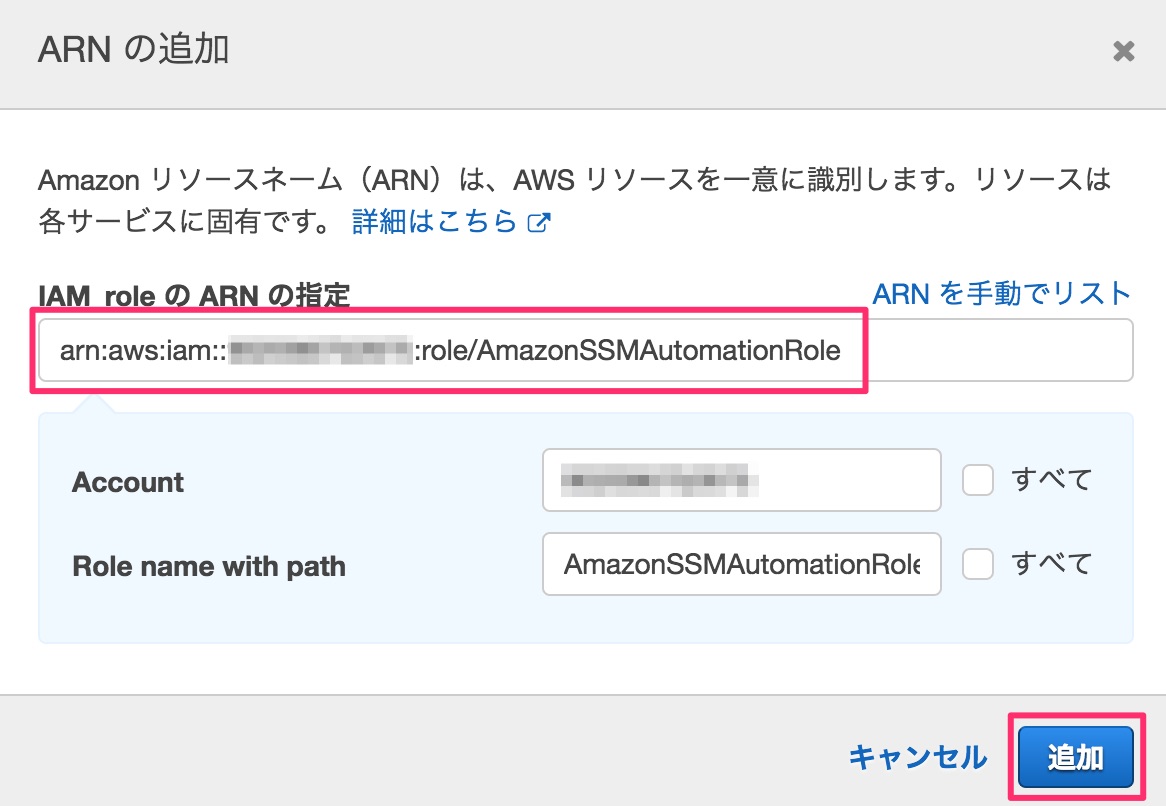Switch to ARN を手動でリスト mode
Screen dimensions: 1166x806
(x=1000, y=292)
